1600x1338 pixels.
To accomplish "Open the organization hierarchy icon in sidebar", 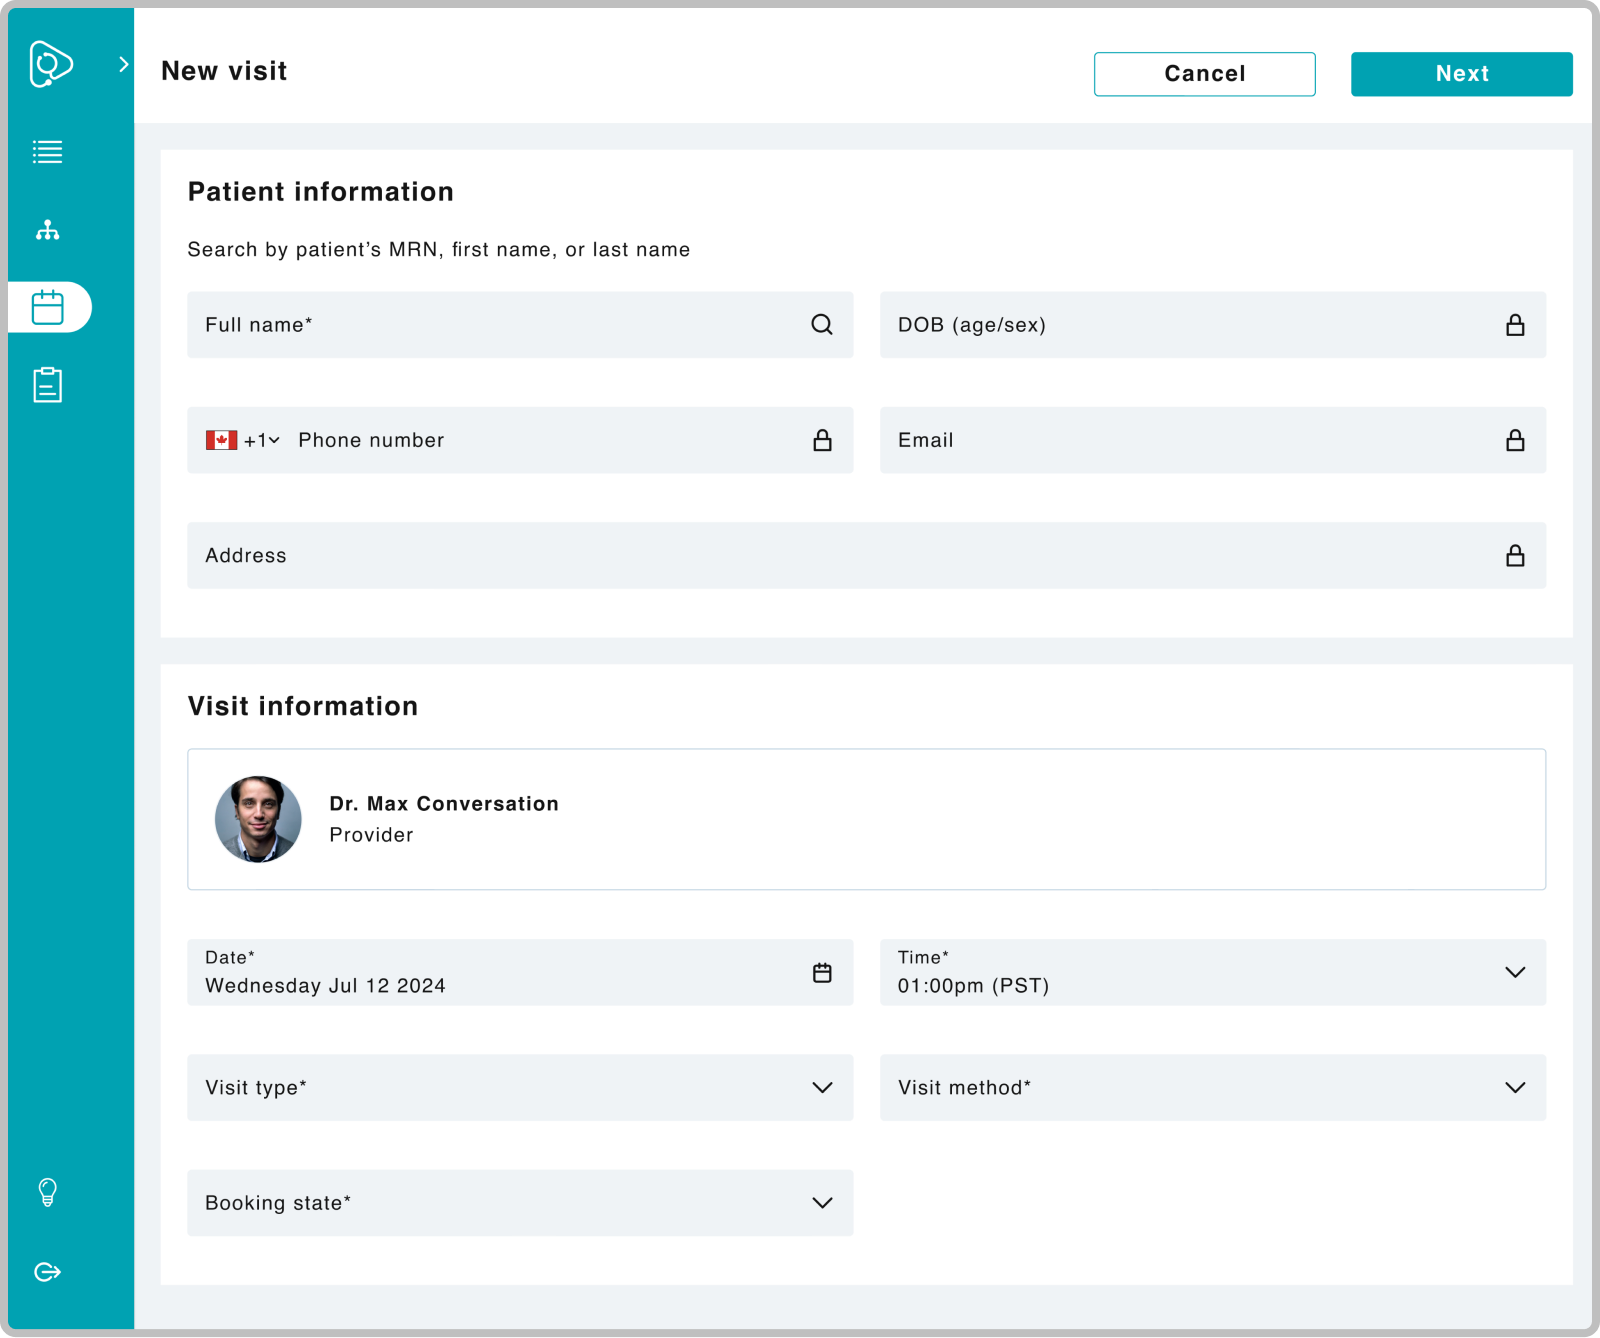I will (47, 230).
